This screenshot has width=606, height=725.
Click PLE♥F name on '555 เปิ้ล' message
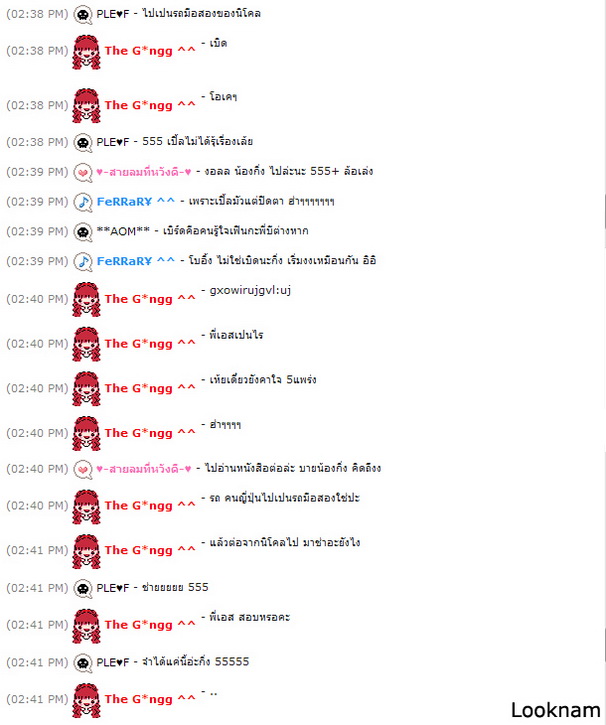[x=113, y=142]
